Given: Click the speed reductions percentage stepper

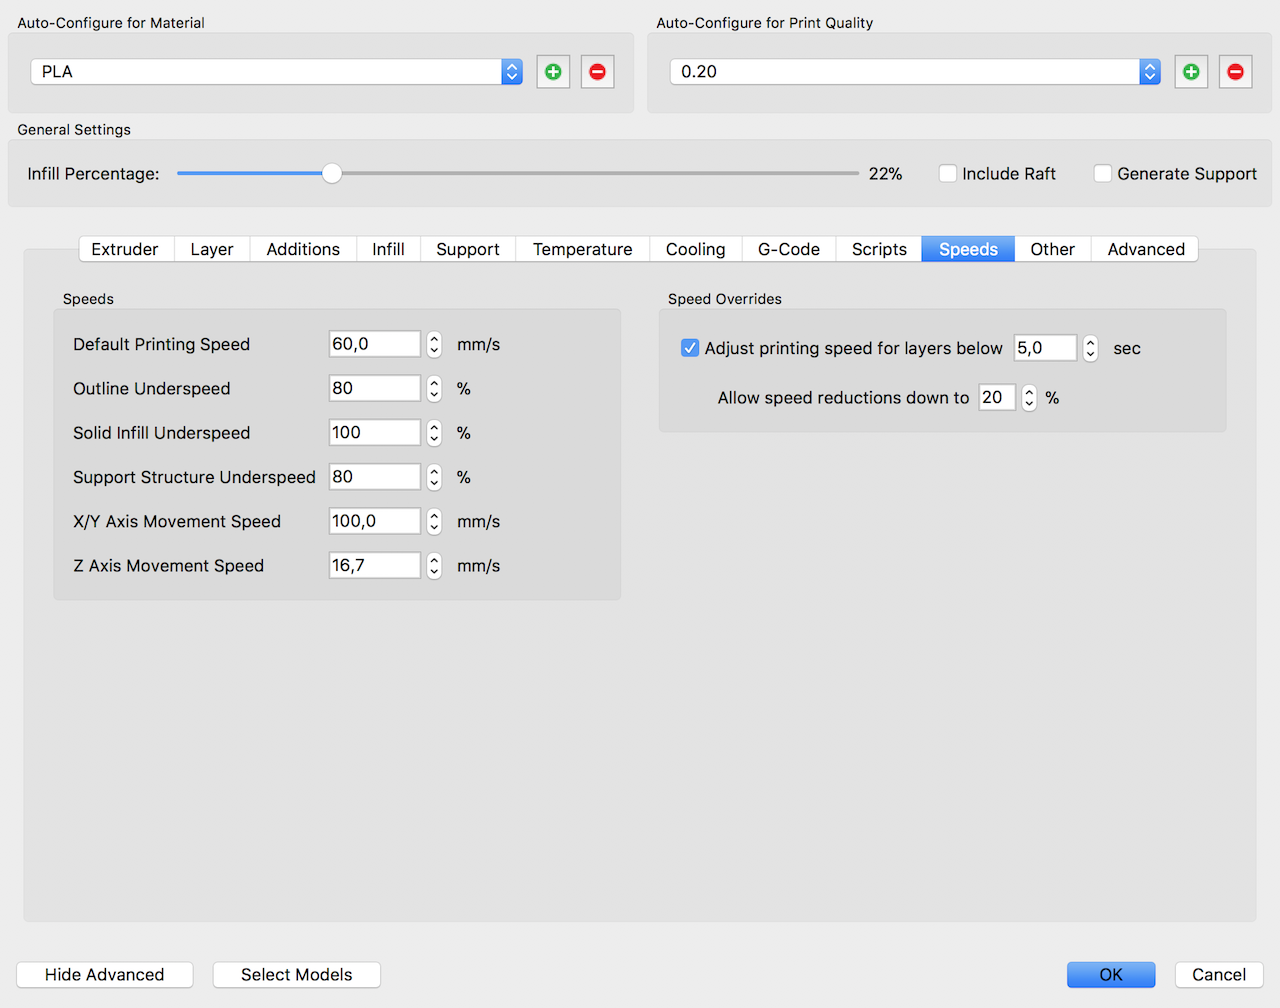Looking at the screenshot, I should coord(1029,398).
